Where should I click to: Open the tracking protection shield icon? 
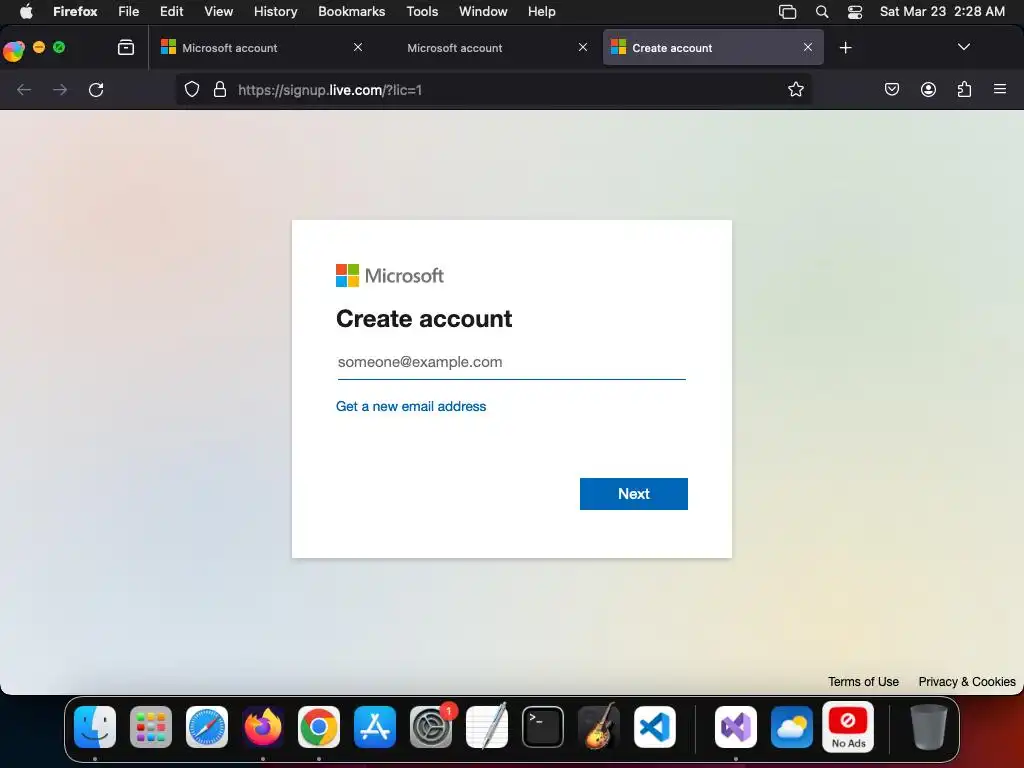tap(191, 89)
